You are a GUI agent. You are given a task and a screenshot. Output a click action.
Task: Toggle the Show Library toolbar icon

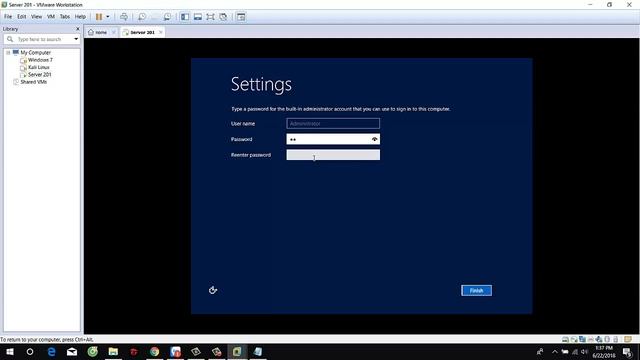coord(185,17)
